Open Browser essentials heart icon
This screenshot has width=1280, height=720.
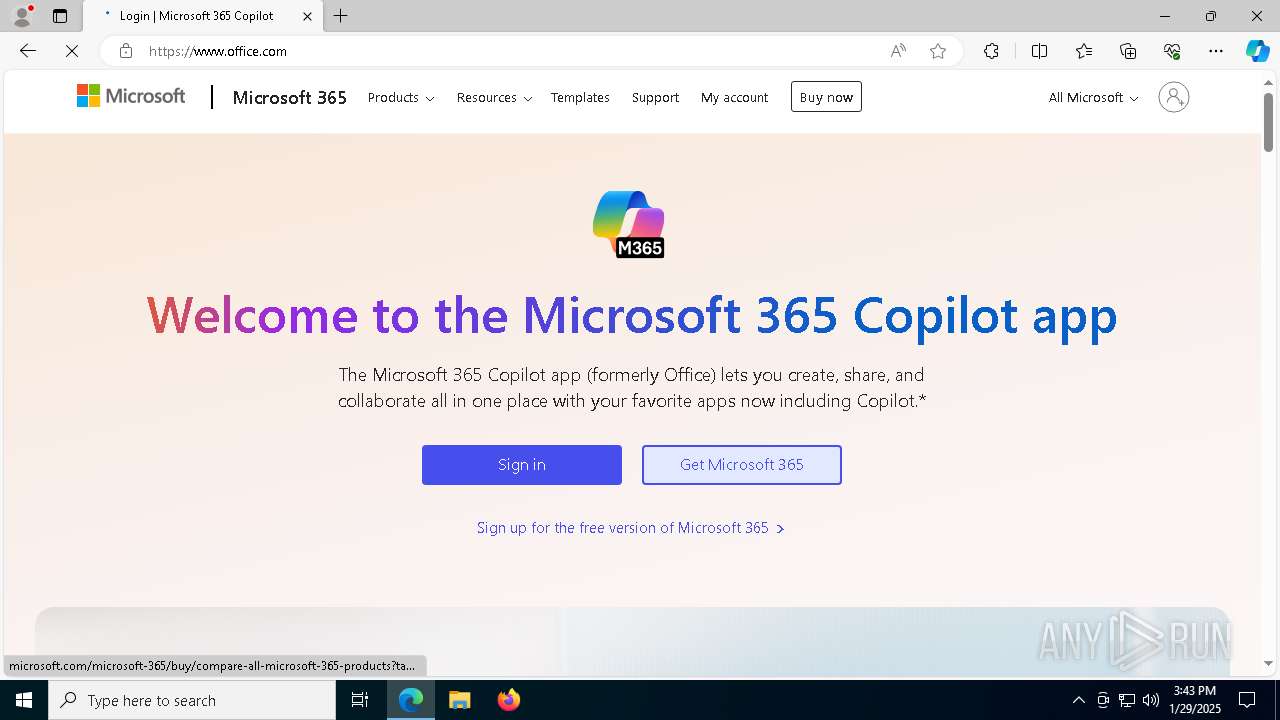pyautogui.click(x=1172, y=51)
